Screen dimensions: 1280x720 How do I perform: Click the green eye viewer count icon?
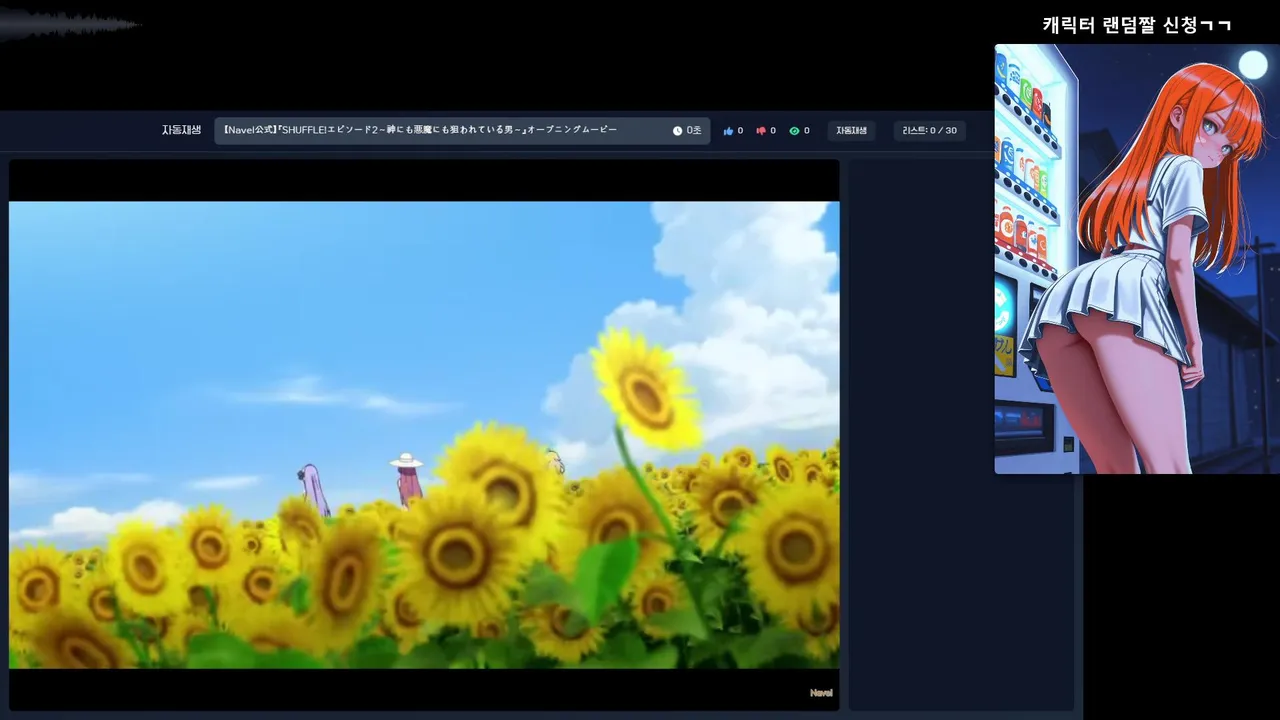794,131
